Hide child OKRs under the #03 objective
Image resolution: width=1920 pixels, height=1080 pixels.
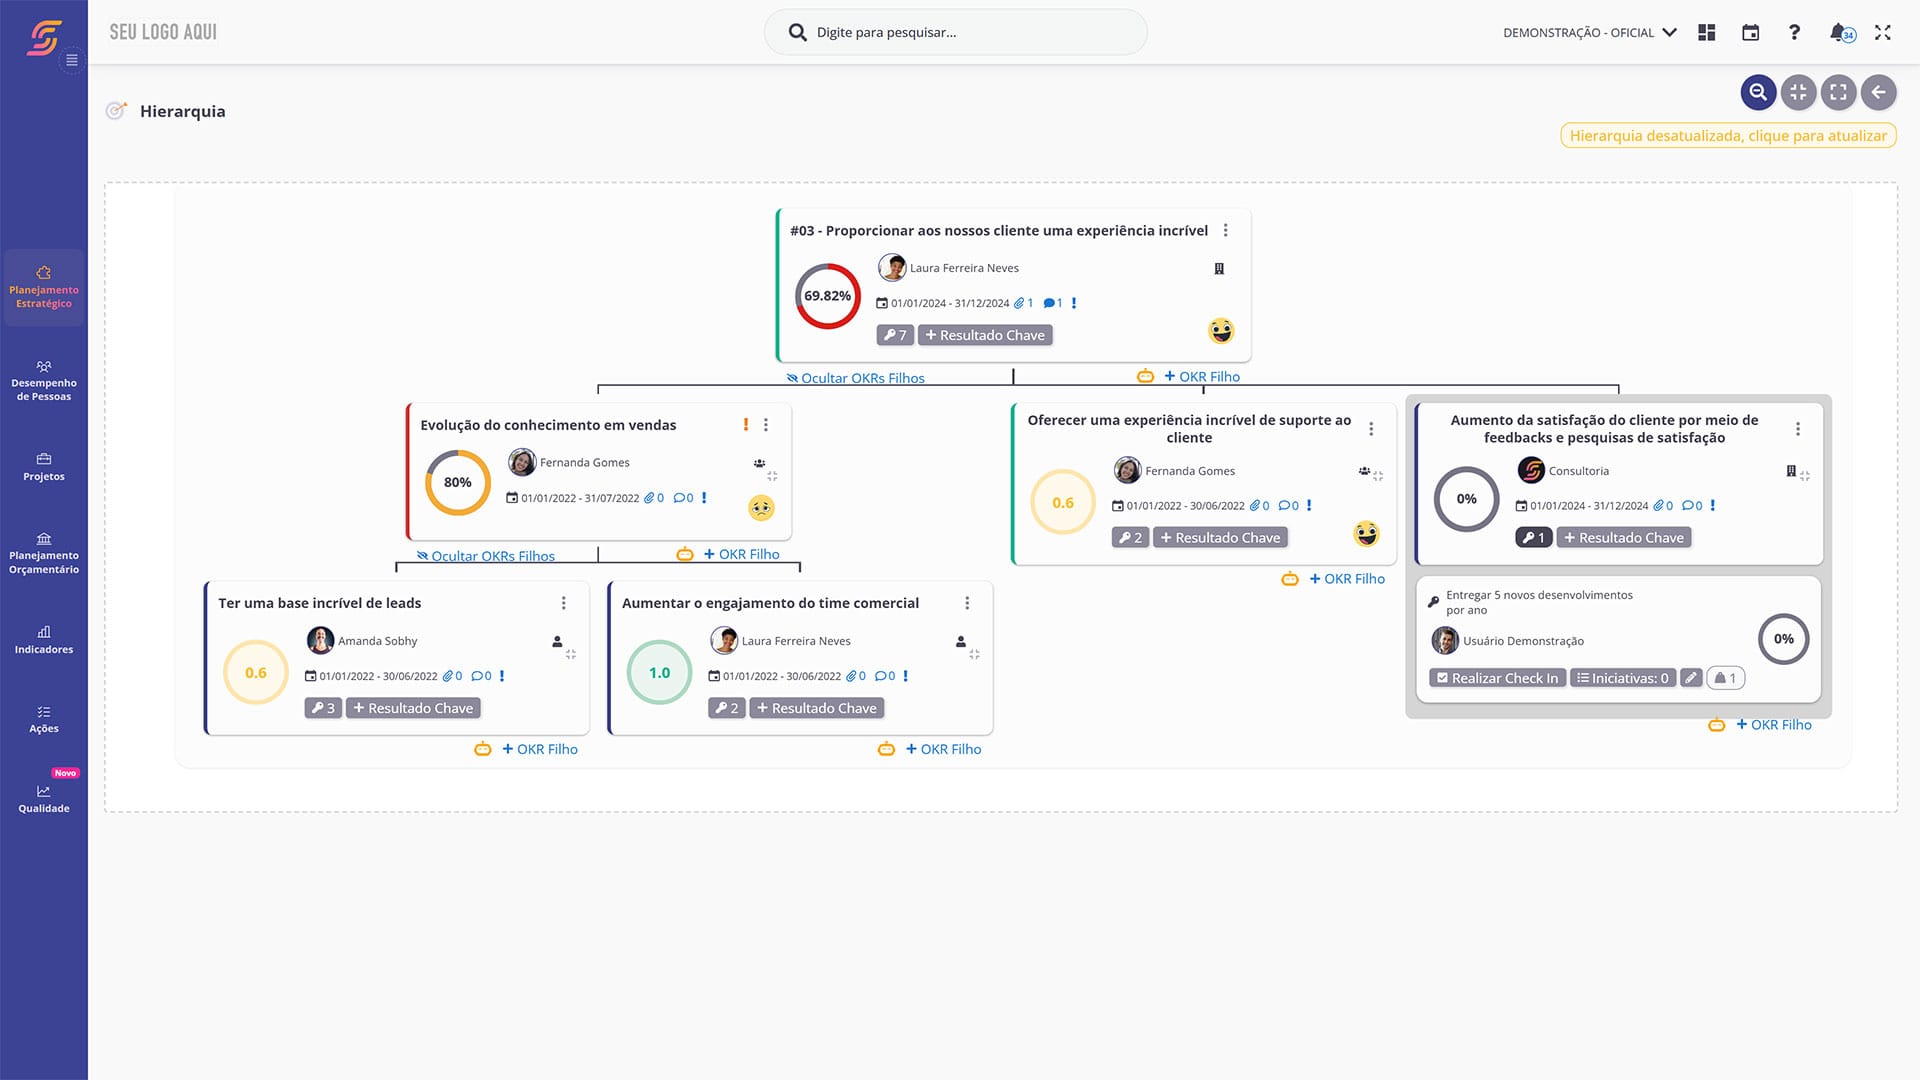857,378
